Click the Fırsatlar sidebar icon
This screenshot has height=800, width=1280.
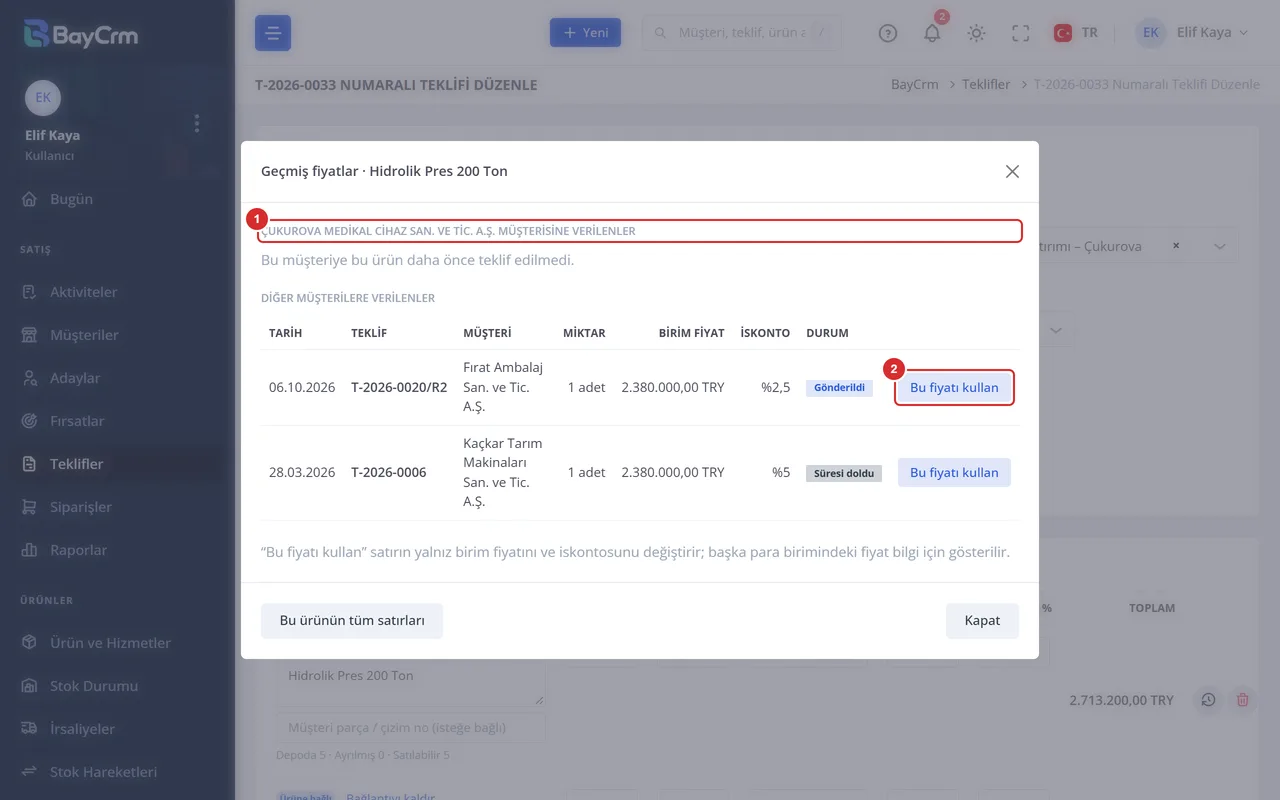click(30, 421)
